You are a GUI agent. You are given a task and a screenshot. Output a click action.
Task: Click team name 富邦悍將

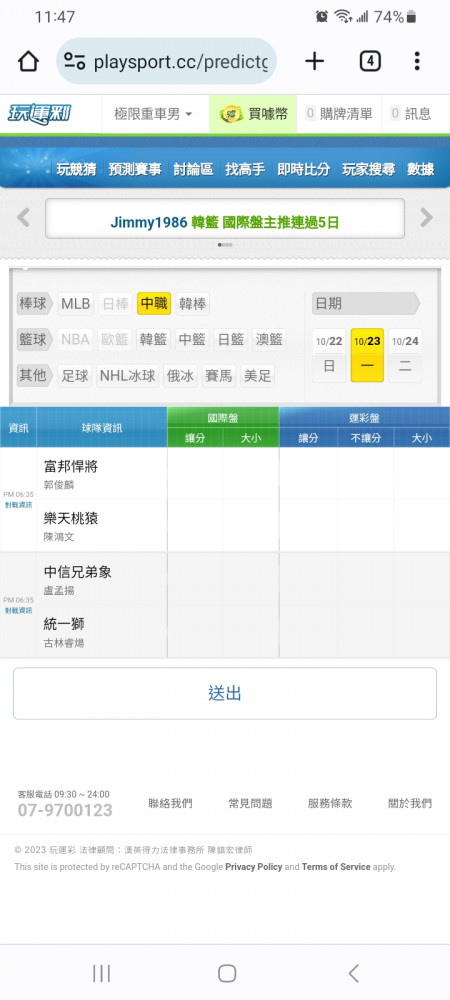[71, 466]
